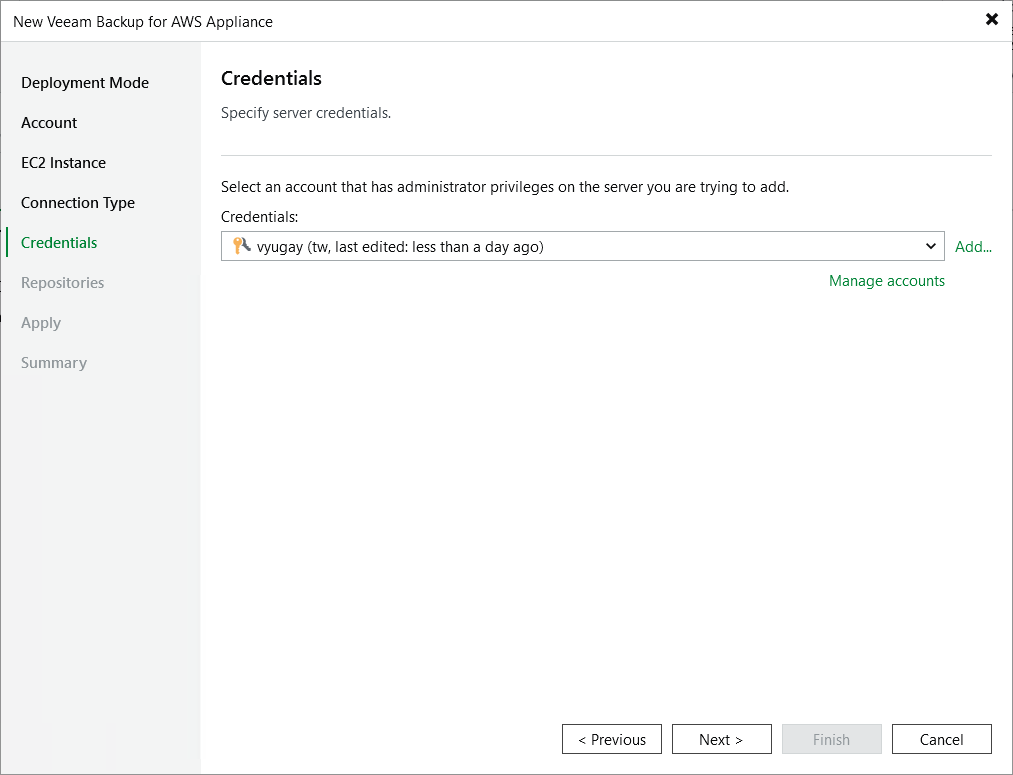1013x775 pixels.
Task: Select the Account step
Action: tap(48, 122)
